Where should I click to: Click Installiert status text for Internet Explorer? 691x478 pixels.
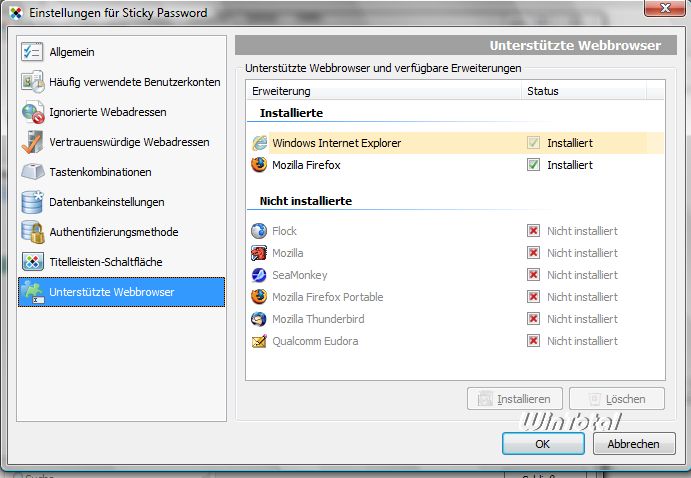(570, 143)
